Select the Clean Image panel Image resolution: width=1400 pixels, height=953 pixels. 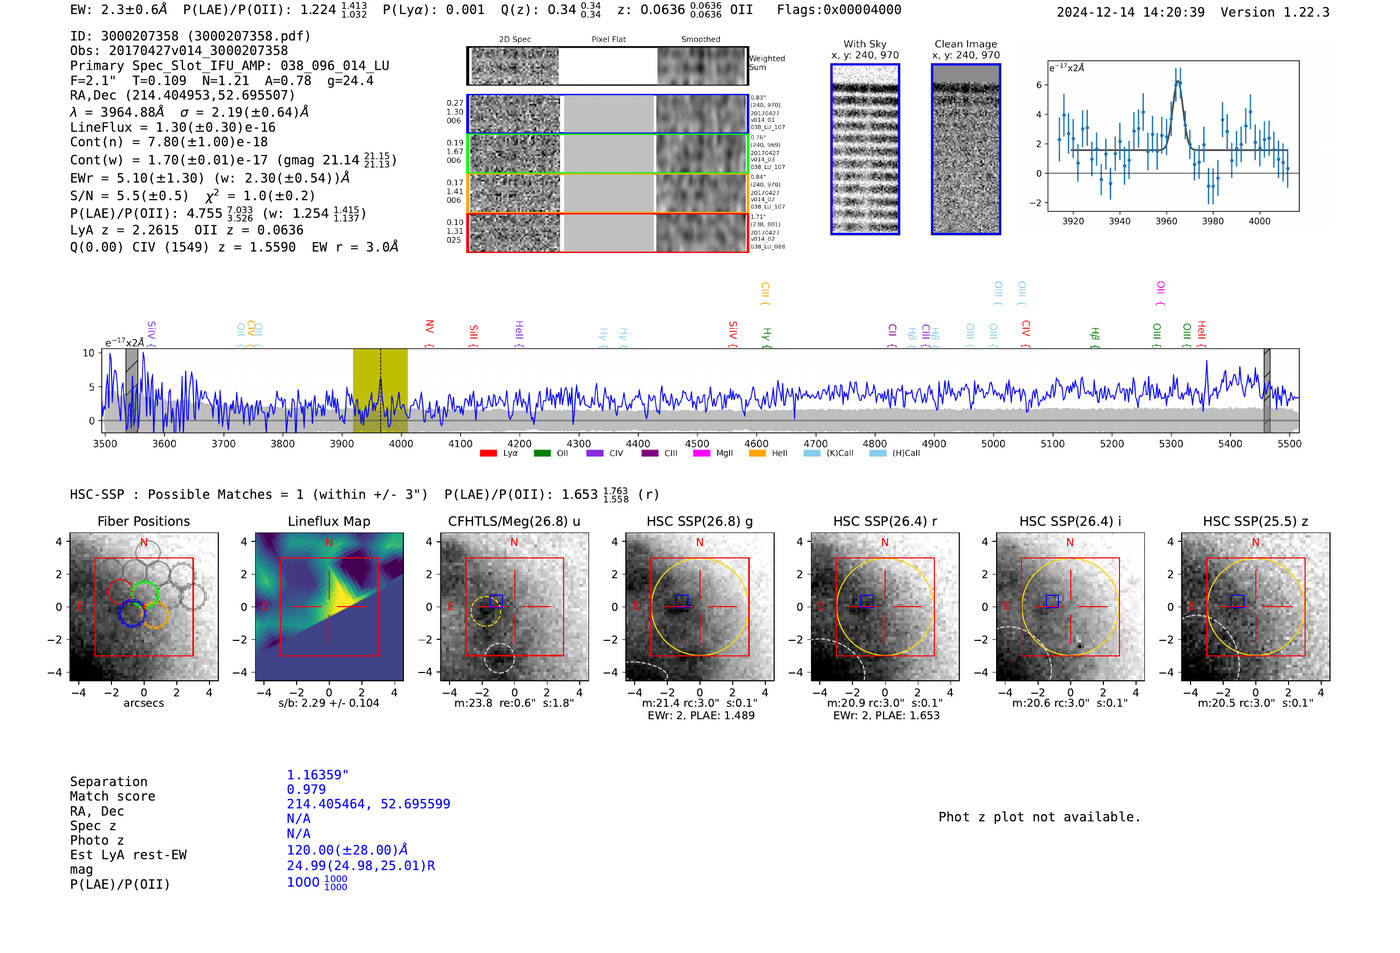[x=966, y=149]
